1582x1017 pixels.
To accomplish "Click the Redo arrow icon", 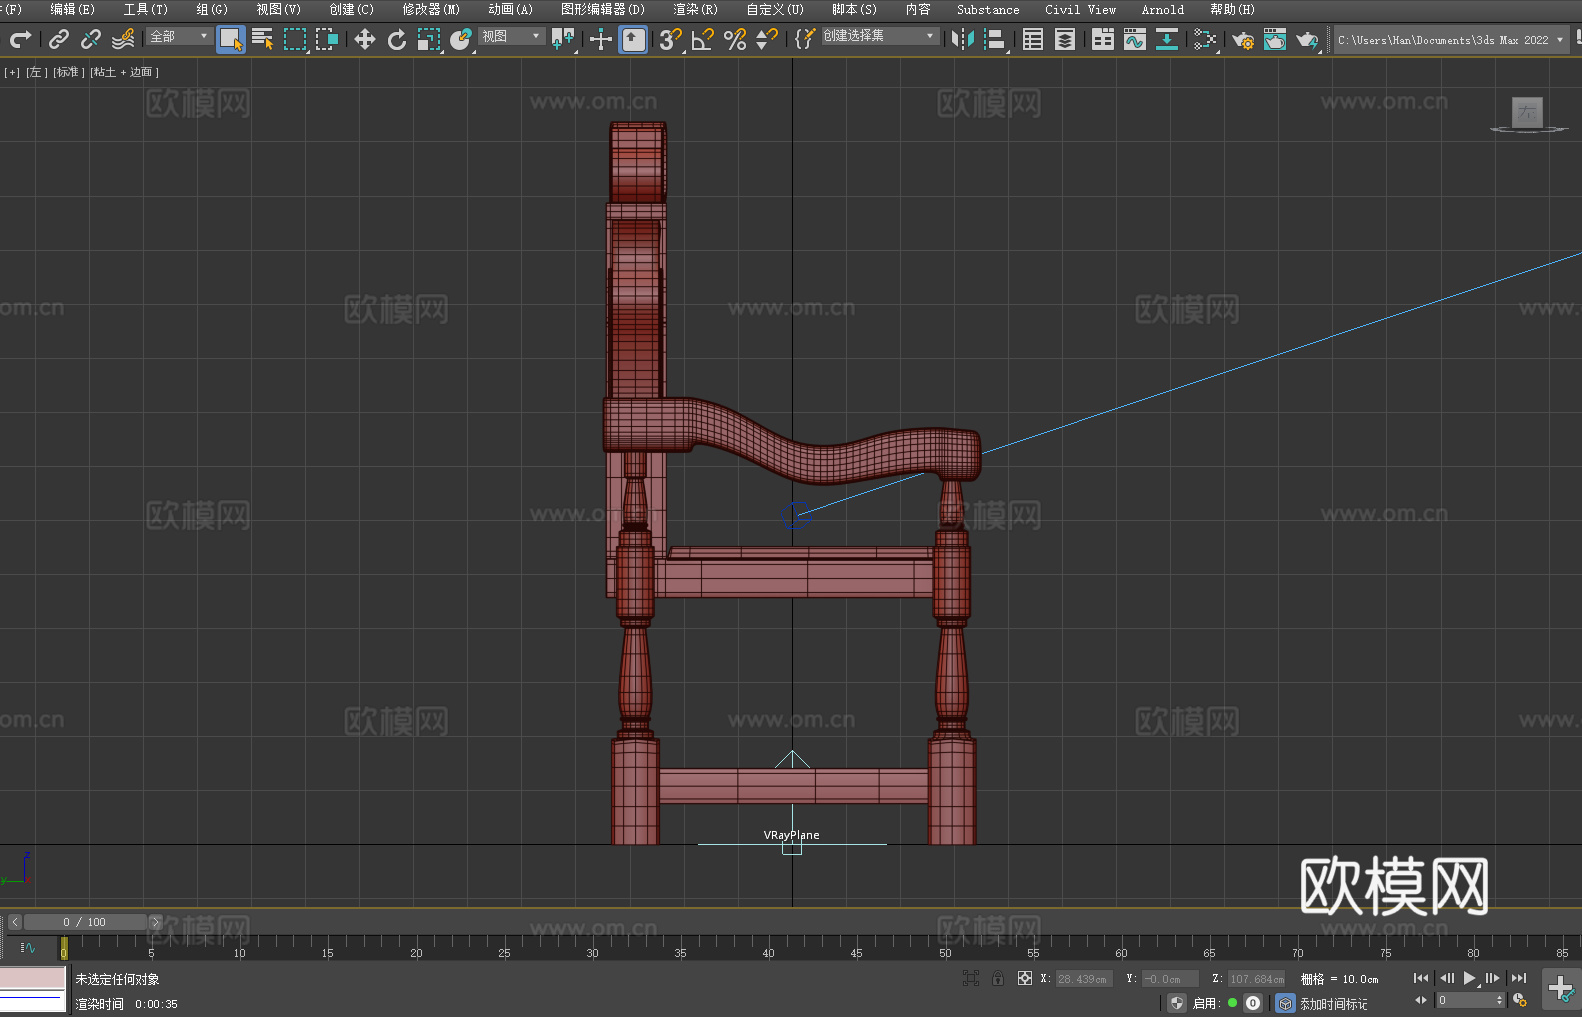I will click(20, 39).
